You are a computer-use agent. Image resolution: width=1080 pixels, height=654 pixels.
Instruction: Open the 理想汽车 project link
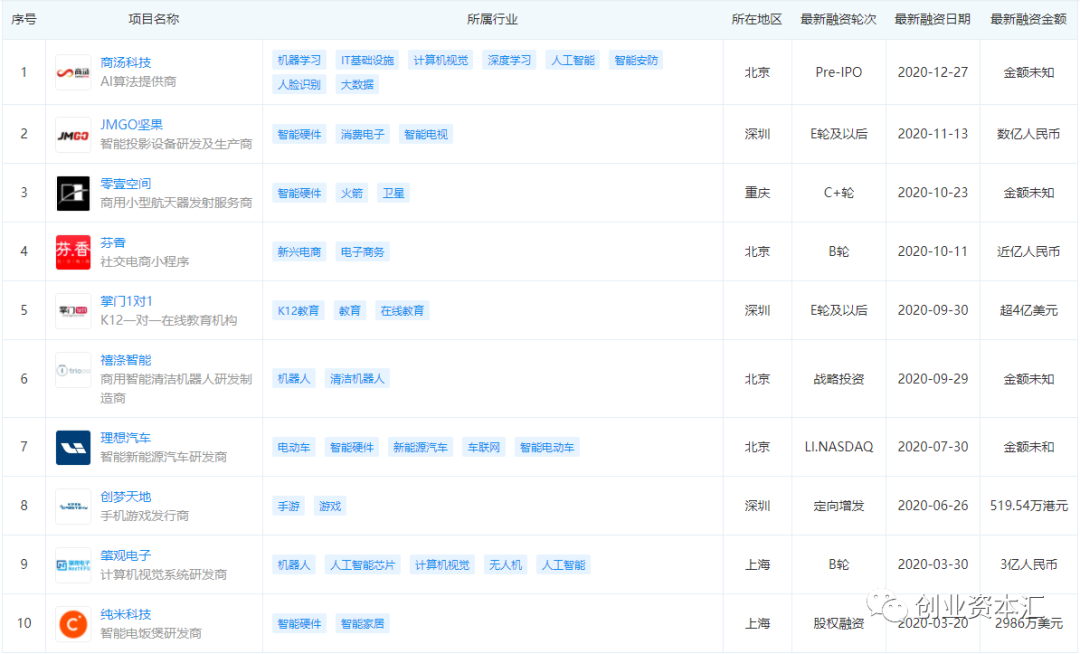click(x=126, y=438)
